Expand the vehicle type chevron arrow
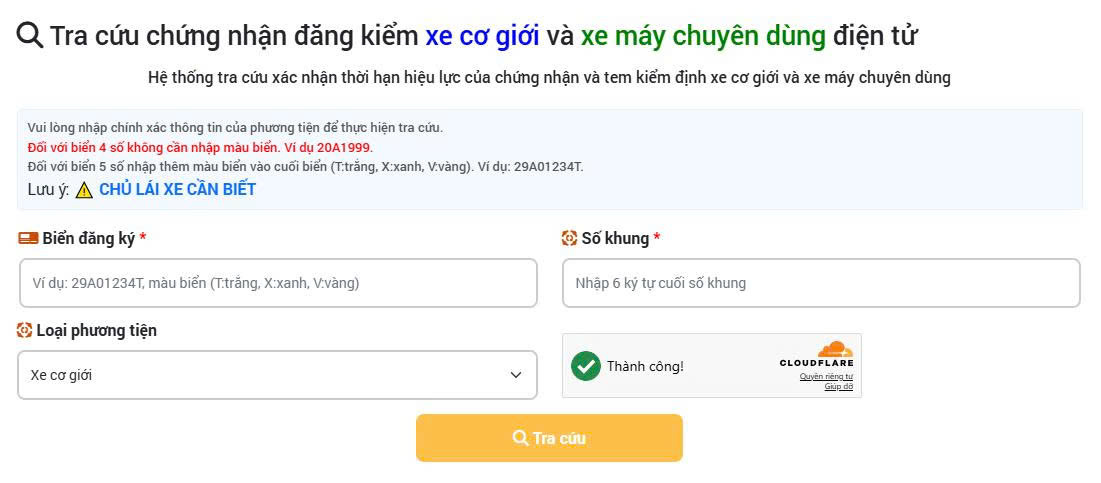 pos(516,375)
